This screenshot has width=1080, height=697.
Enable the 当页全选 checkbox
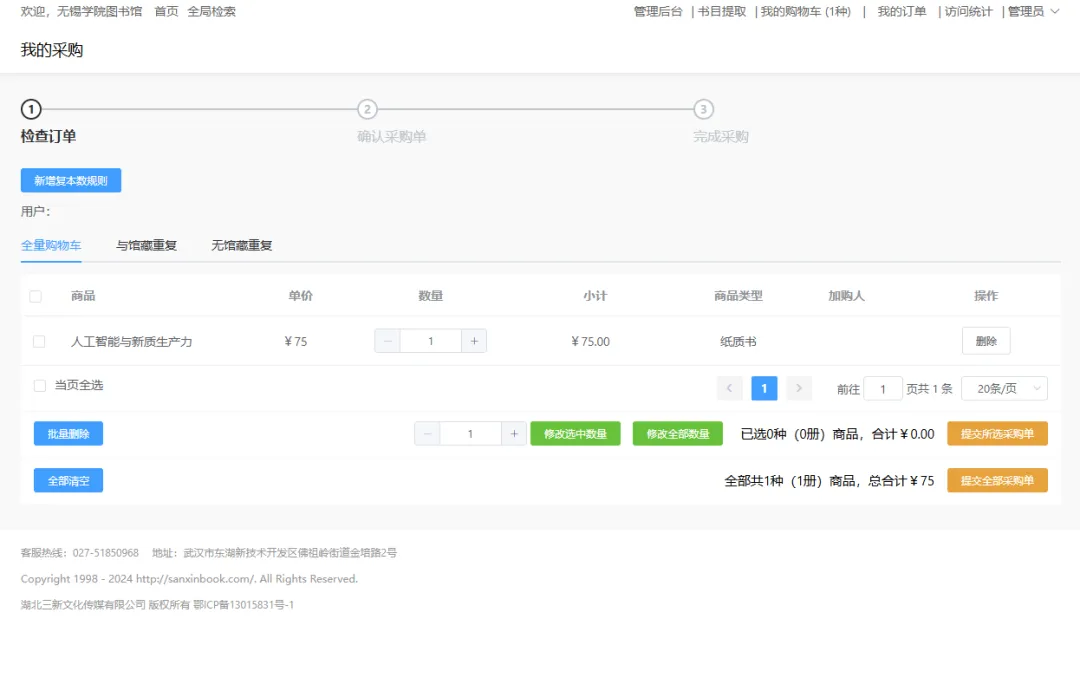(40, 386)
